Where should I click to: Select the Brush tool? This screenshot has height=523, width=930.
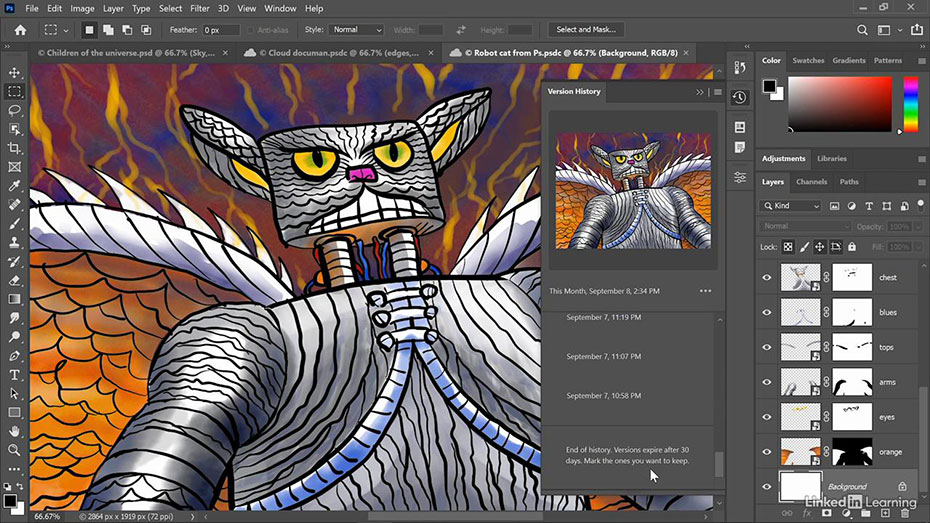14,224
